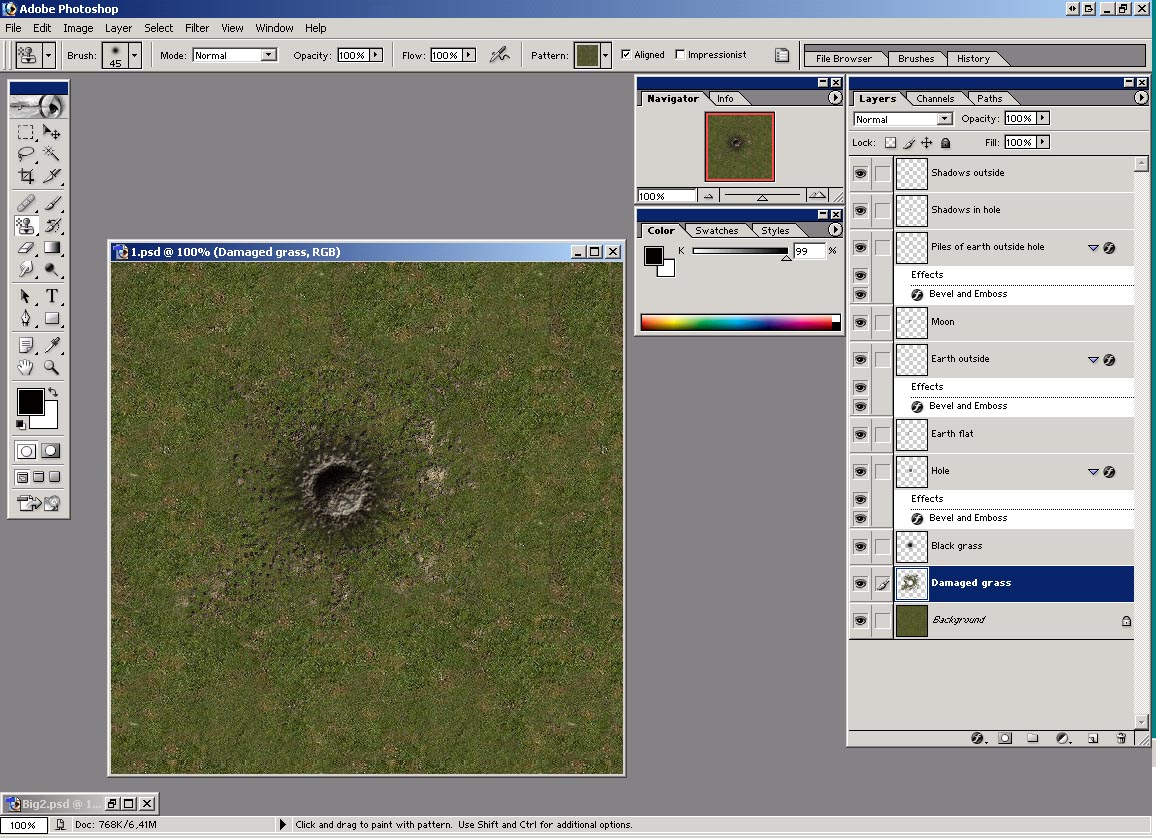Select the Magic Wand tool
The width and height of the screenshot is (1156, 838).
pos(52,154)
